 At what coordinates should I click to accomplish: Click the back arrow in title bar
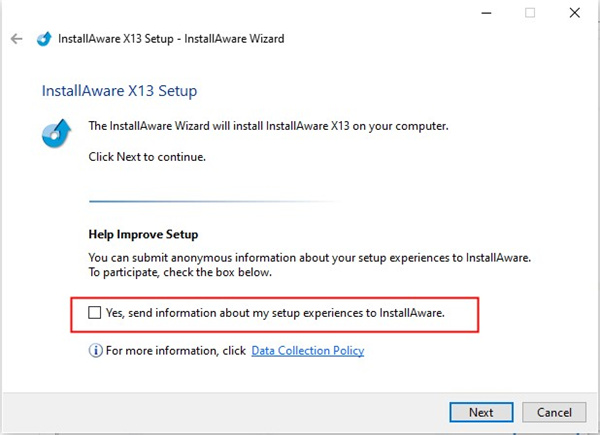16,39
